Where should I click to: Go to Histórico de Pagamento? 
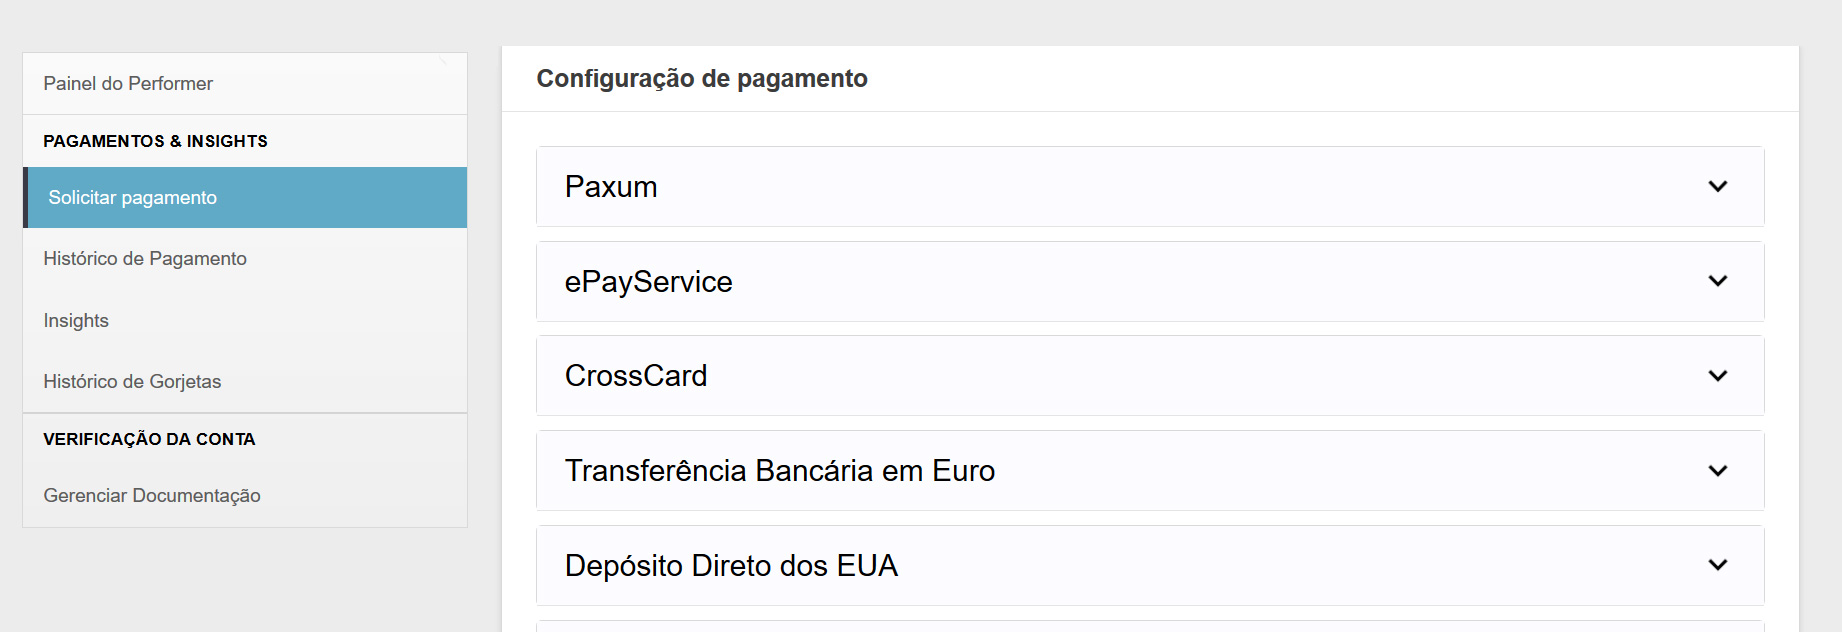[x=145, y=259]
